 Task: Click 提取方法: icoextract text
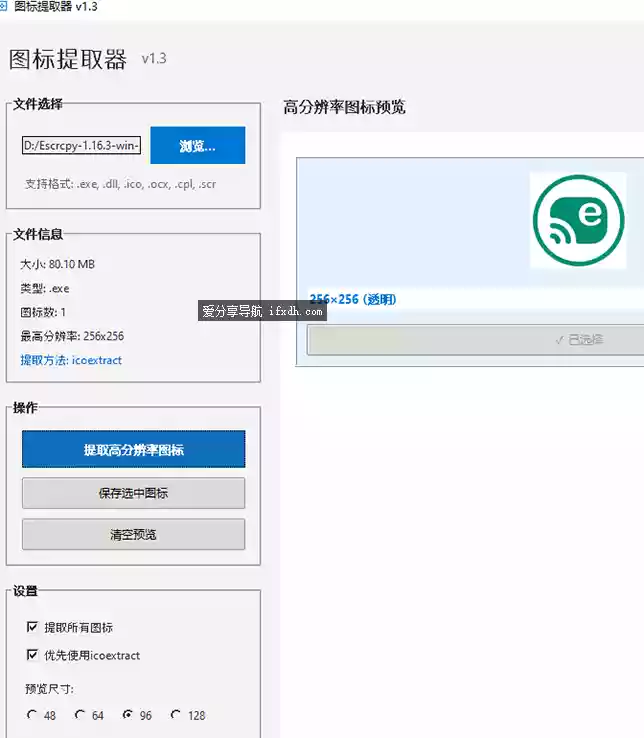pos(71,360)
